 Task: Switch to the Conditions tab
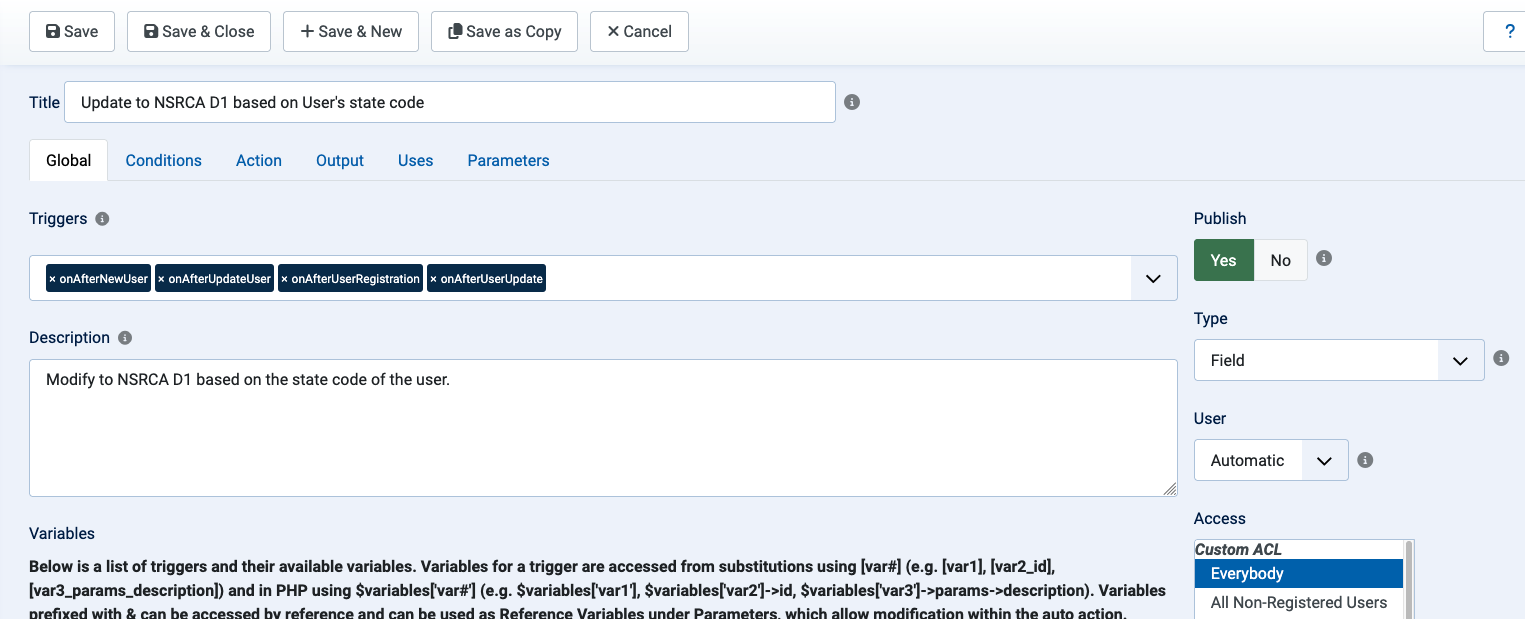coord(164,160)
